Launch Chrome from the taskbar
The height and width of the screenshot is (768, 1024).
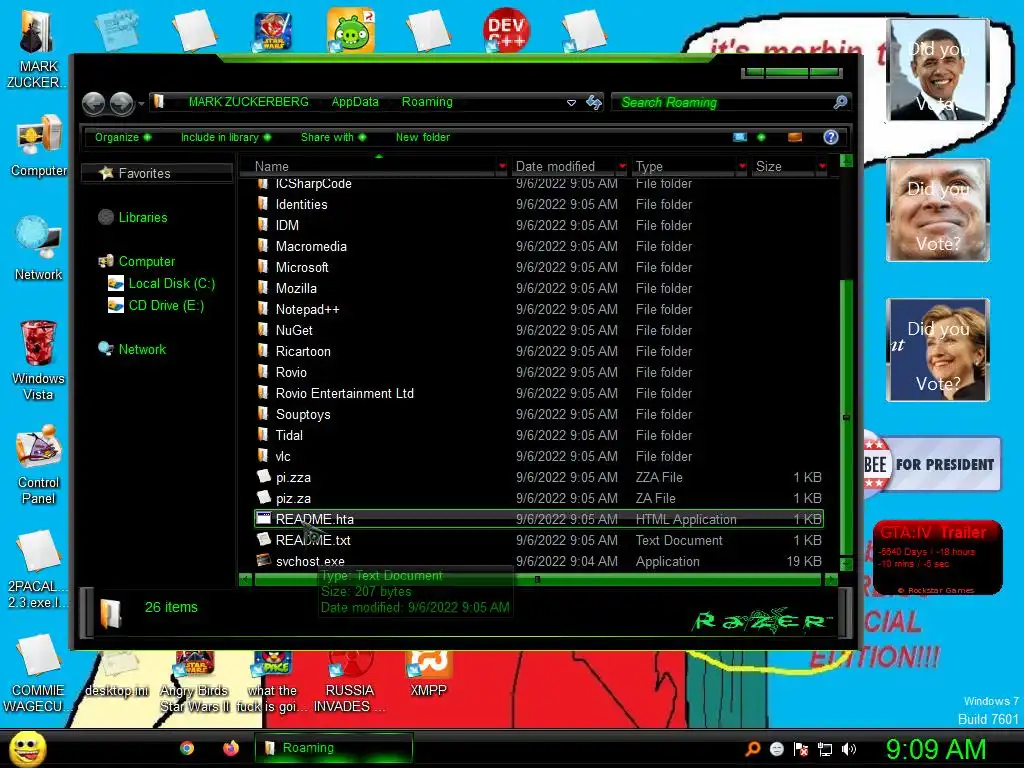[x=187, y=748]
